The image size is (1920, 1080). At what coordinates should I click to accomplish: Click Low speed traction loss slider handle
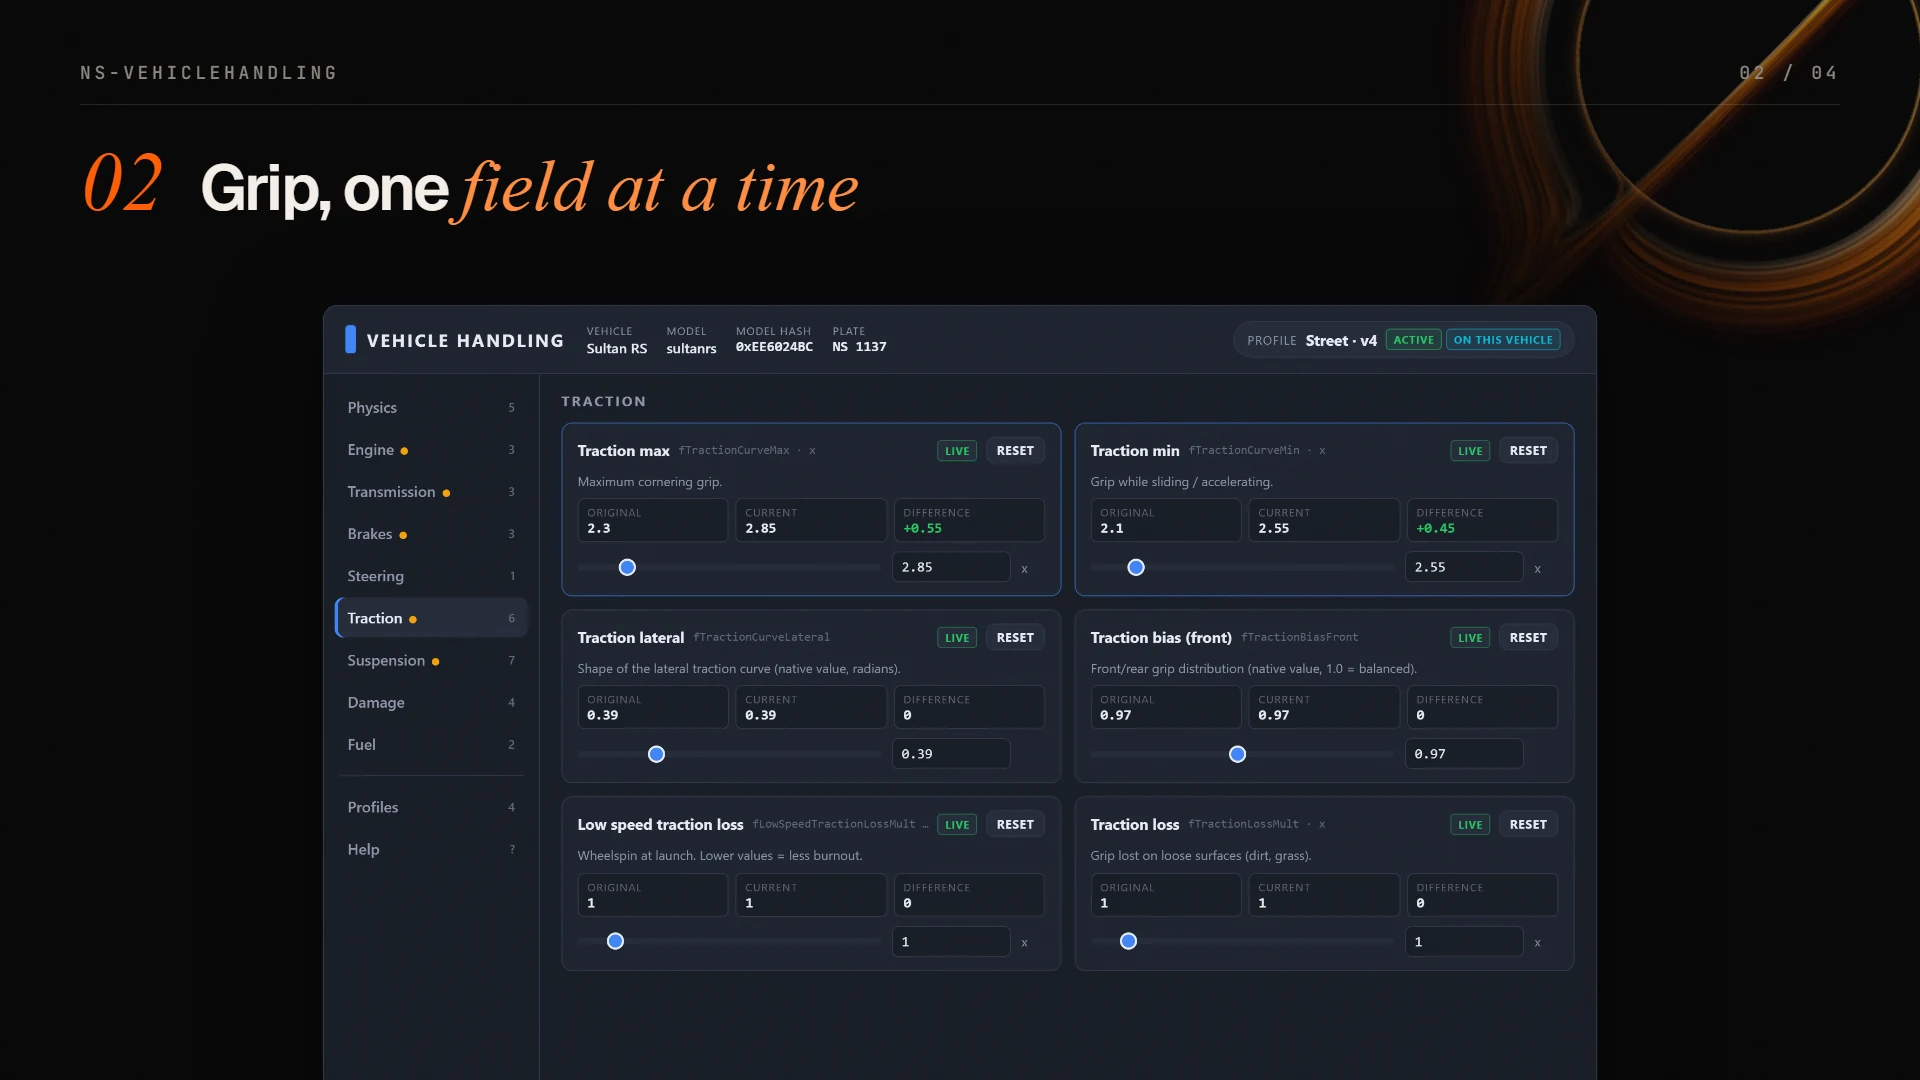[615, 941]
